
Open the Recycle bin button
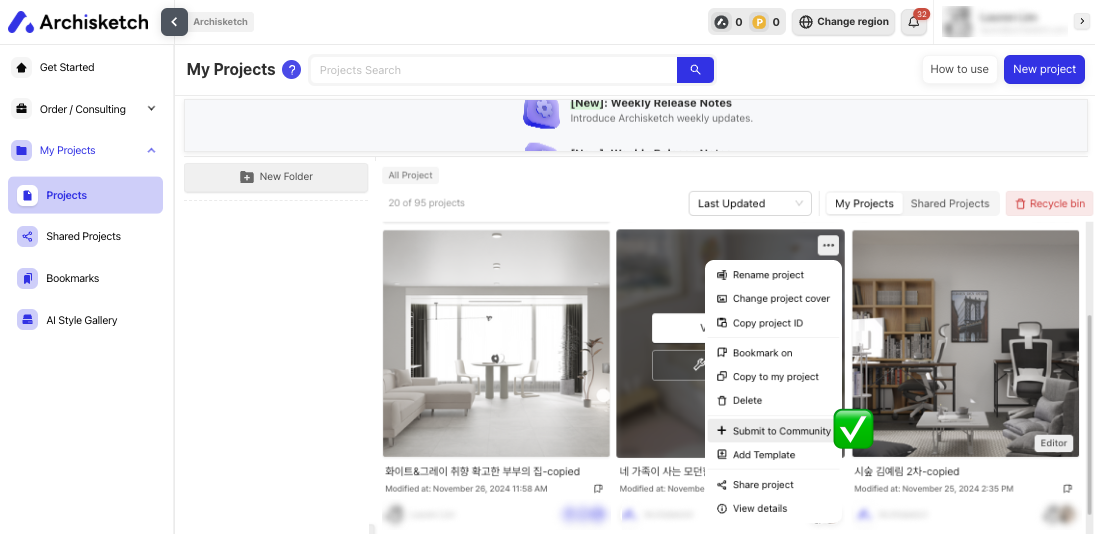pyautogui.click(x=1049, y=203)
